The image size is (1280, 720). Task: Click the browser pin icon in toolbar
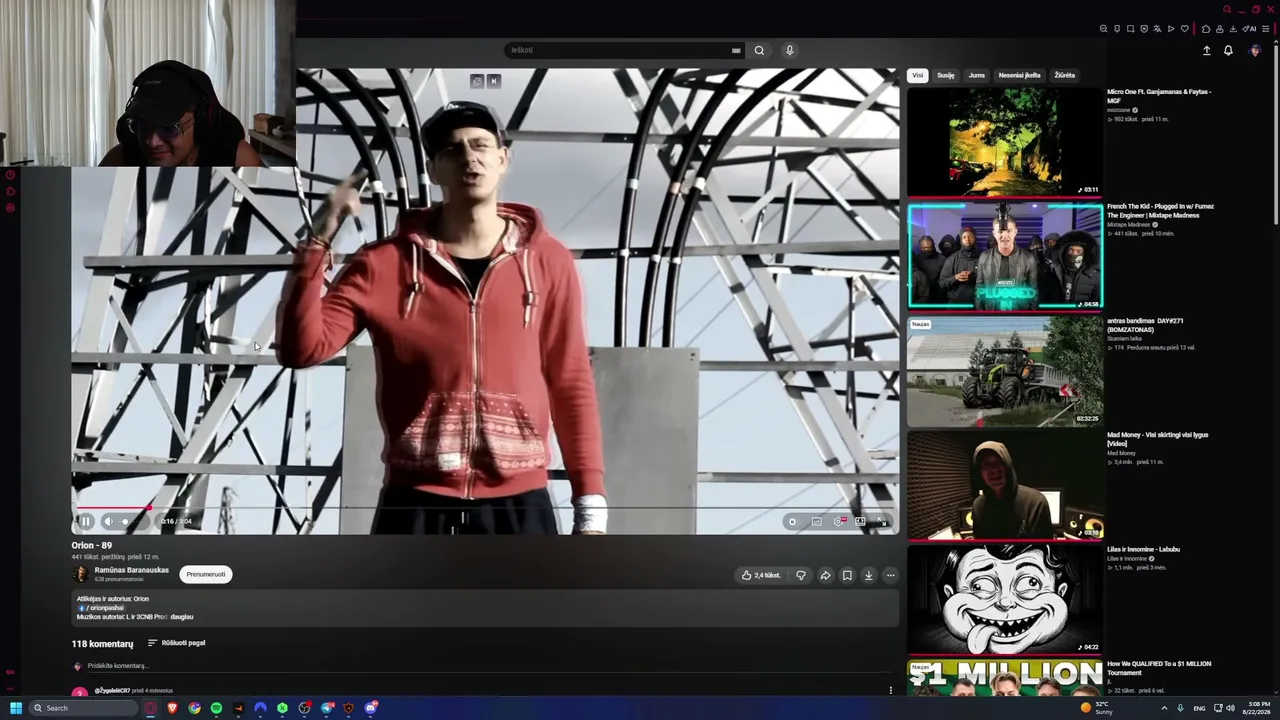(1117, 29)
